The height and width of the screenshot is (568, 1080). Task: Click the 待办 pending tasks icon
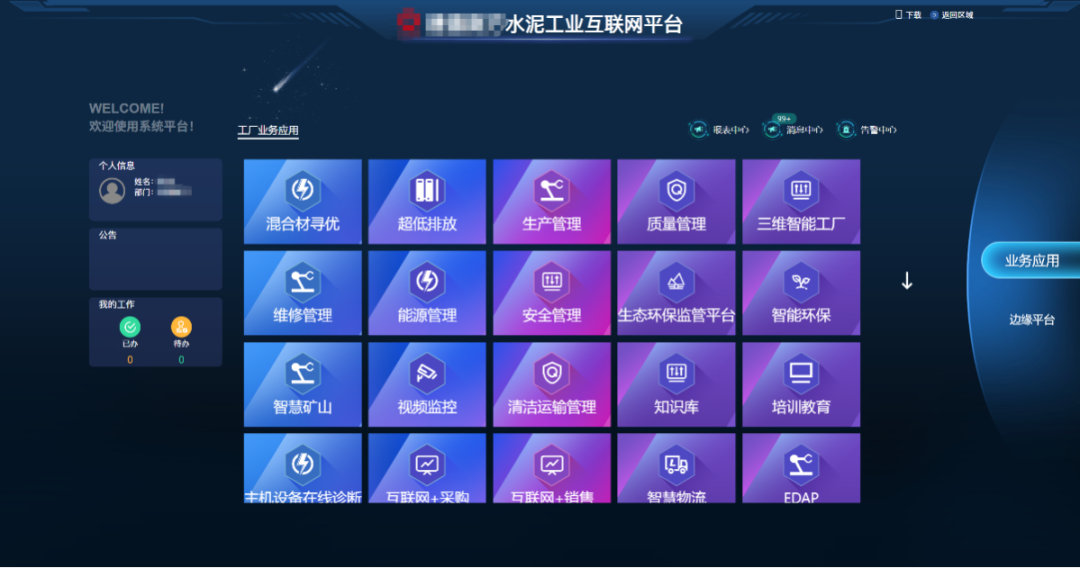pos(181,327)
